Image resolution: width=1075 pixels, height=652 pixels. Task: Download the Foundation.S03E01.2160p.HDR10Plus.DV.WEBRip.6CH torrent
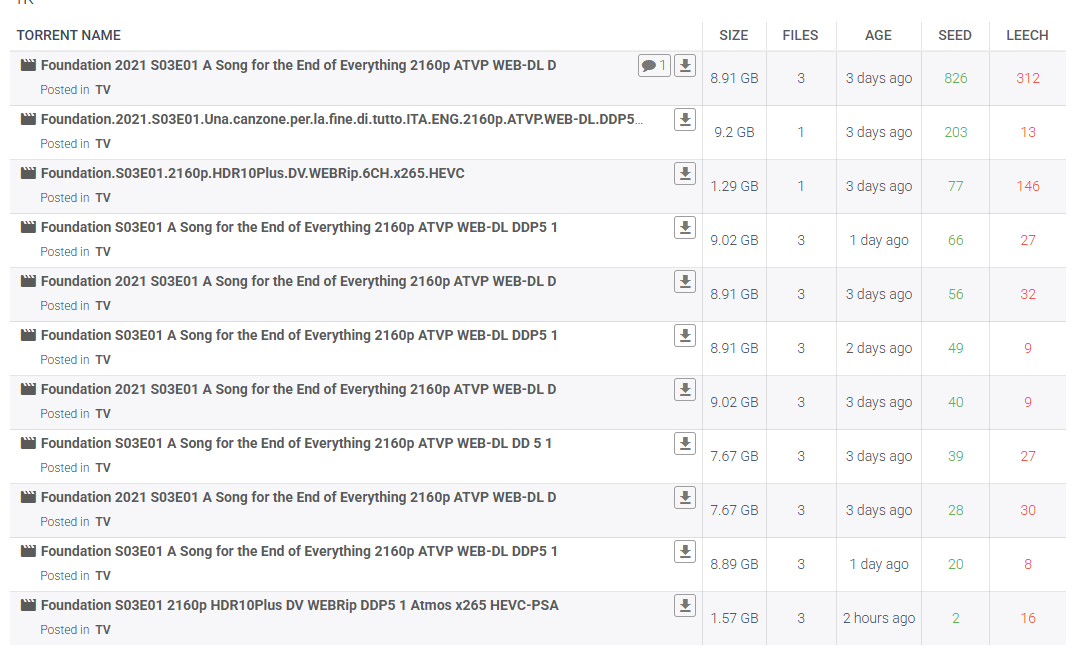[x=685, y=173]
